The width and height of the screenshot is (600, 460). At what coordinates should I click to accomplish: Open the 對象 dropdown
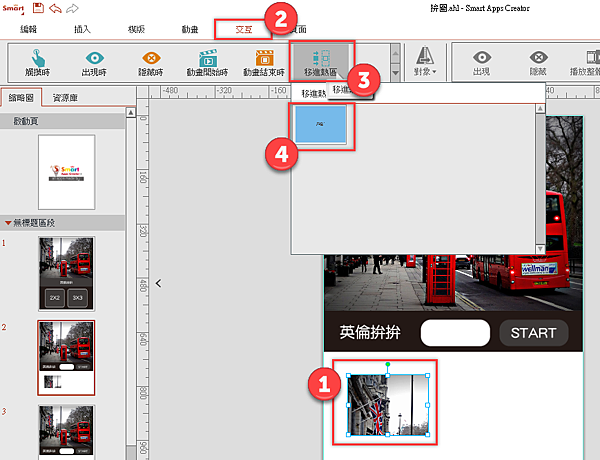(x=425, y=61)
